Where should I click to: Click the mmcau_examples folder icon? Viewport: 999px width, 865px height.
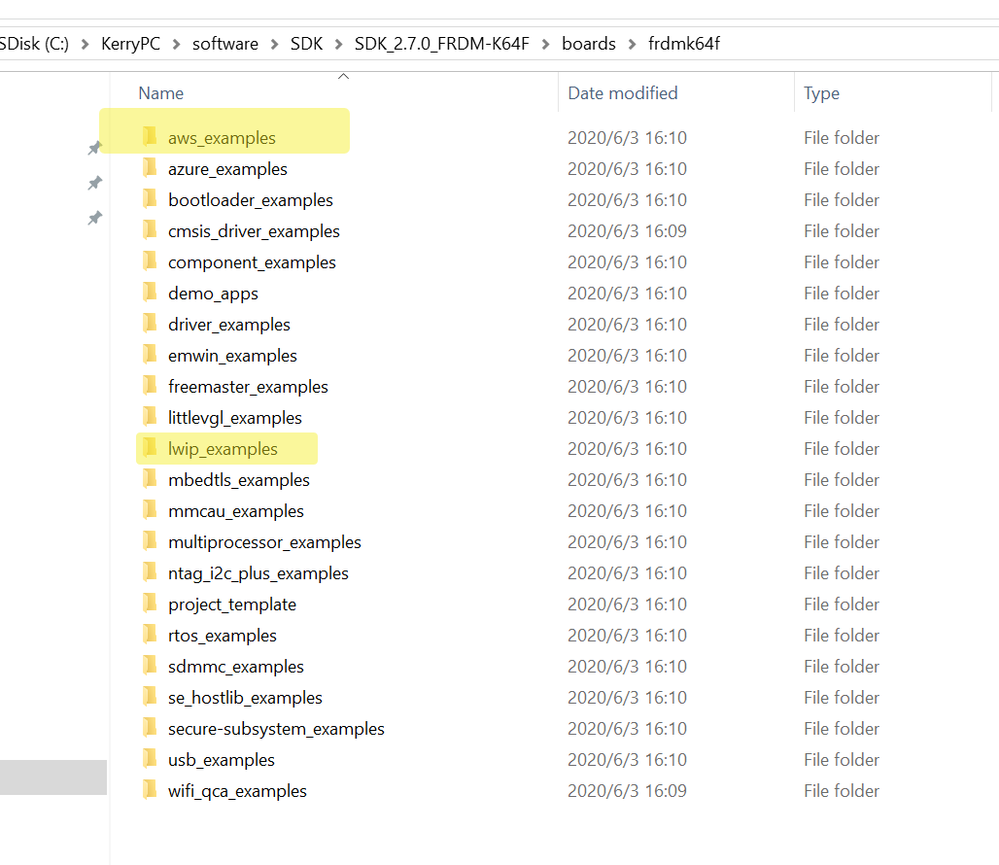(x=150, y=510)
